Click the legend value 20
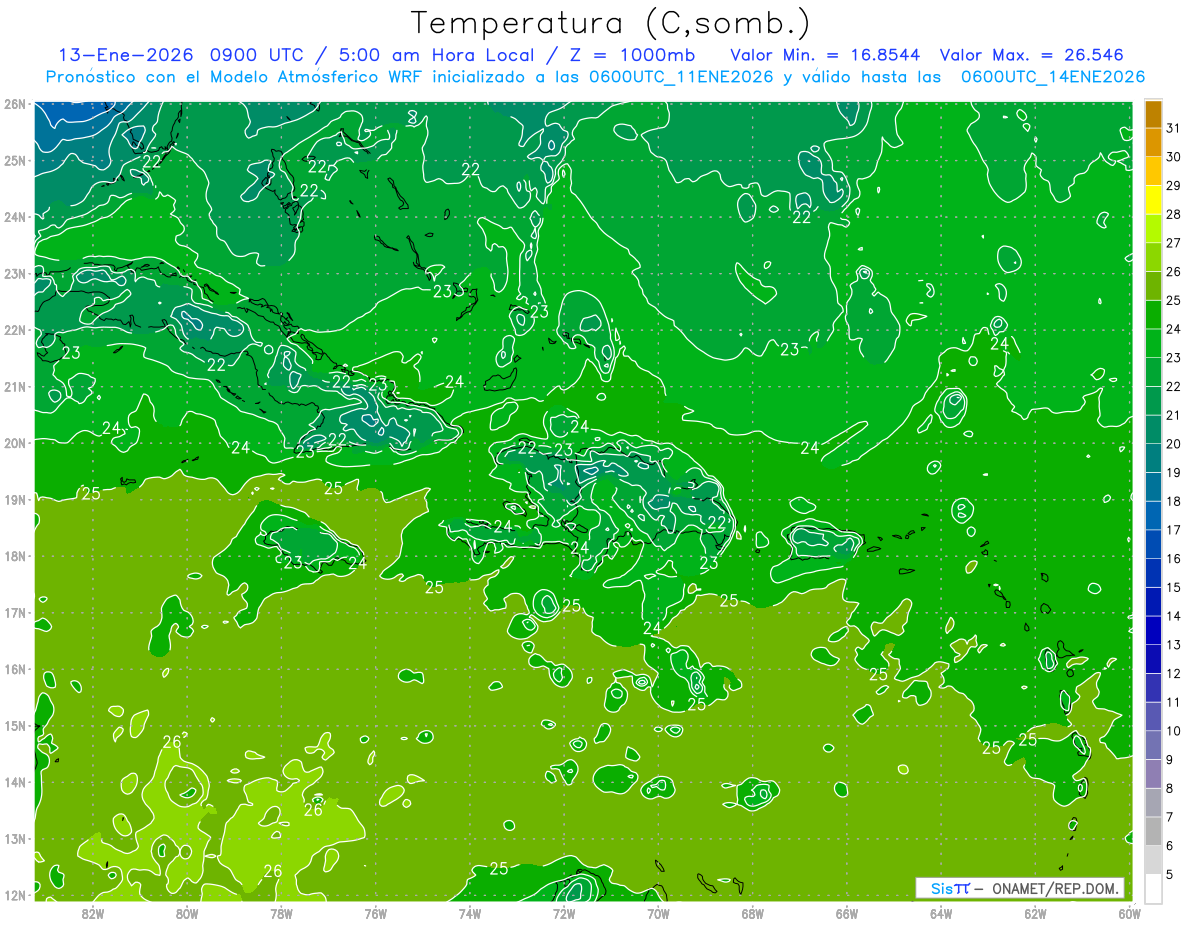This screenshot has height=927, width=1200. (1174, 444)
